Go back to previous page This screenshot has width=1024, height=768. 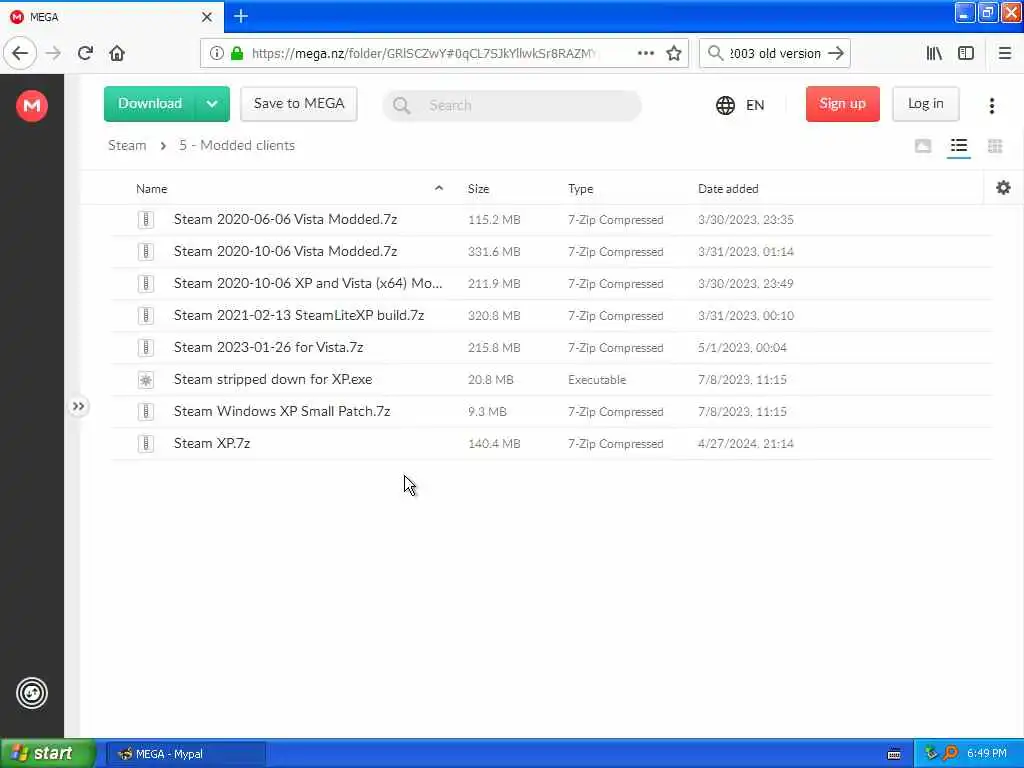tap(20, 53)
